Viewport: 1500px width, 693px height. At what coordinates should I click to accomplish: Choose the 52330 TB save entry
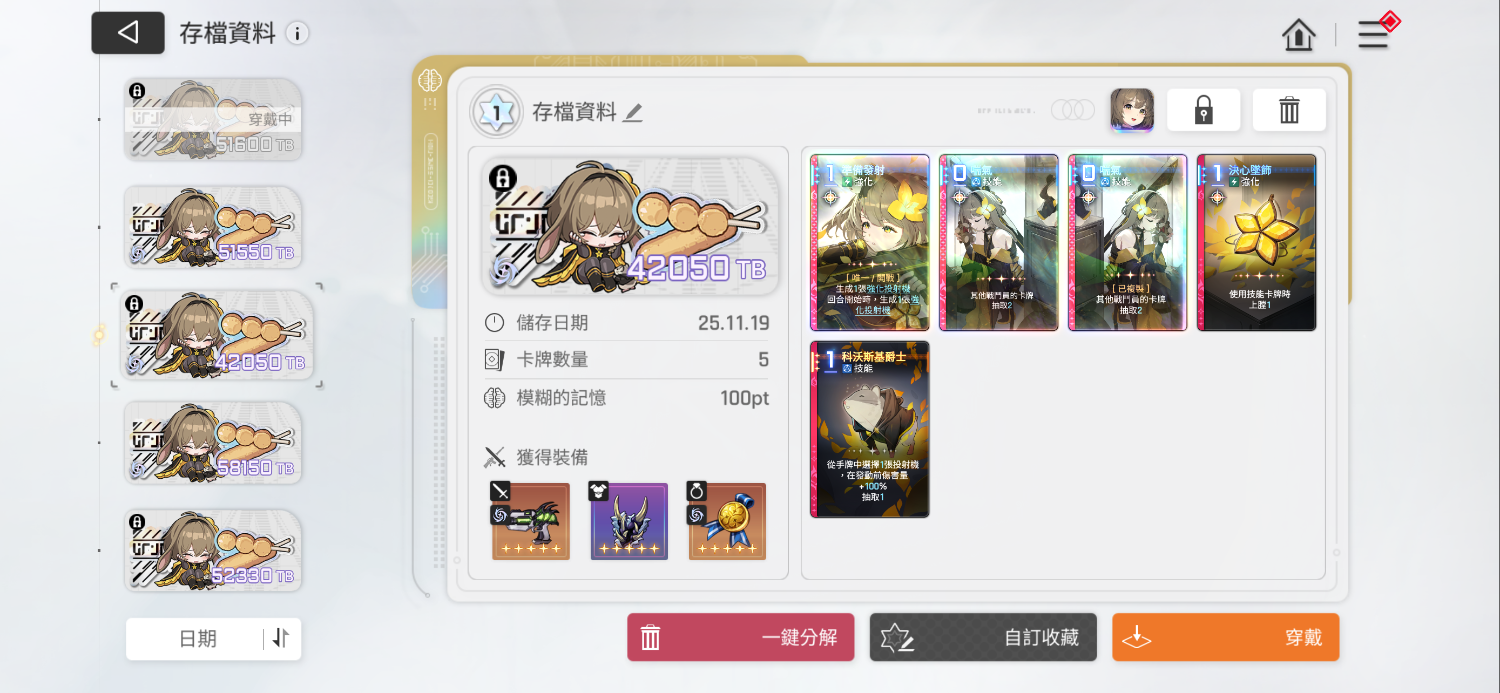(x=213, y=550)
